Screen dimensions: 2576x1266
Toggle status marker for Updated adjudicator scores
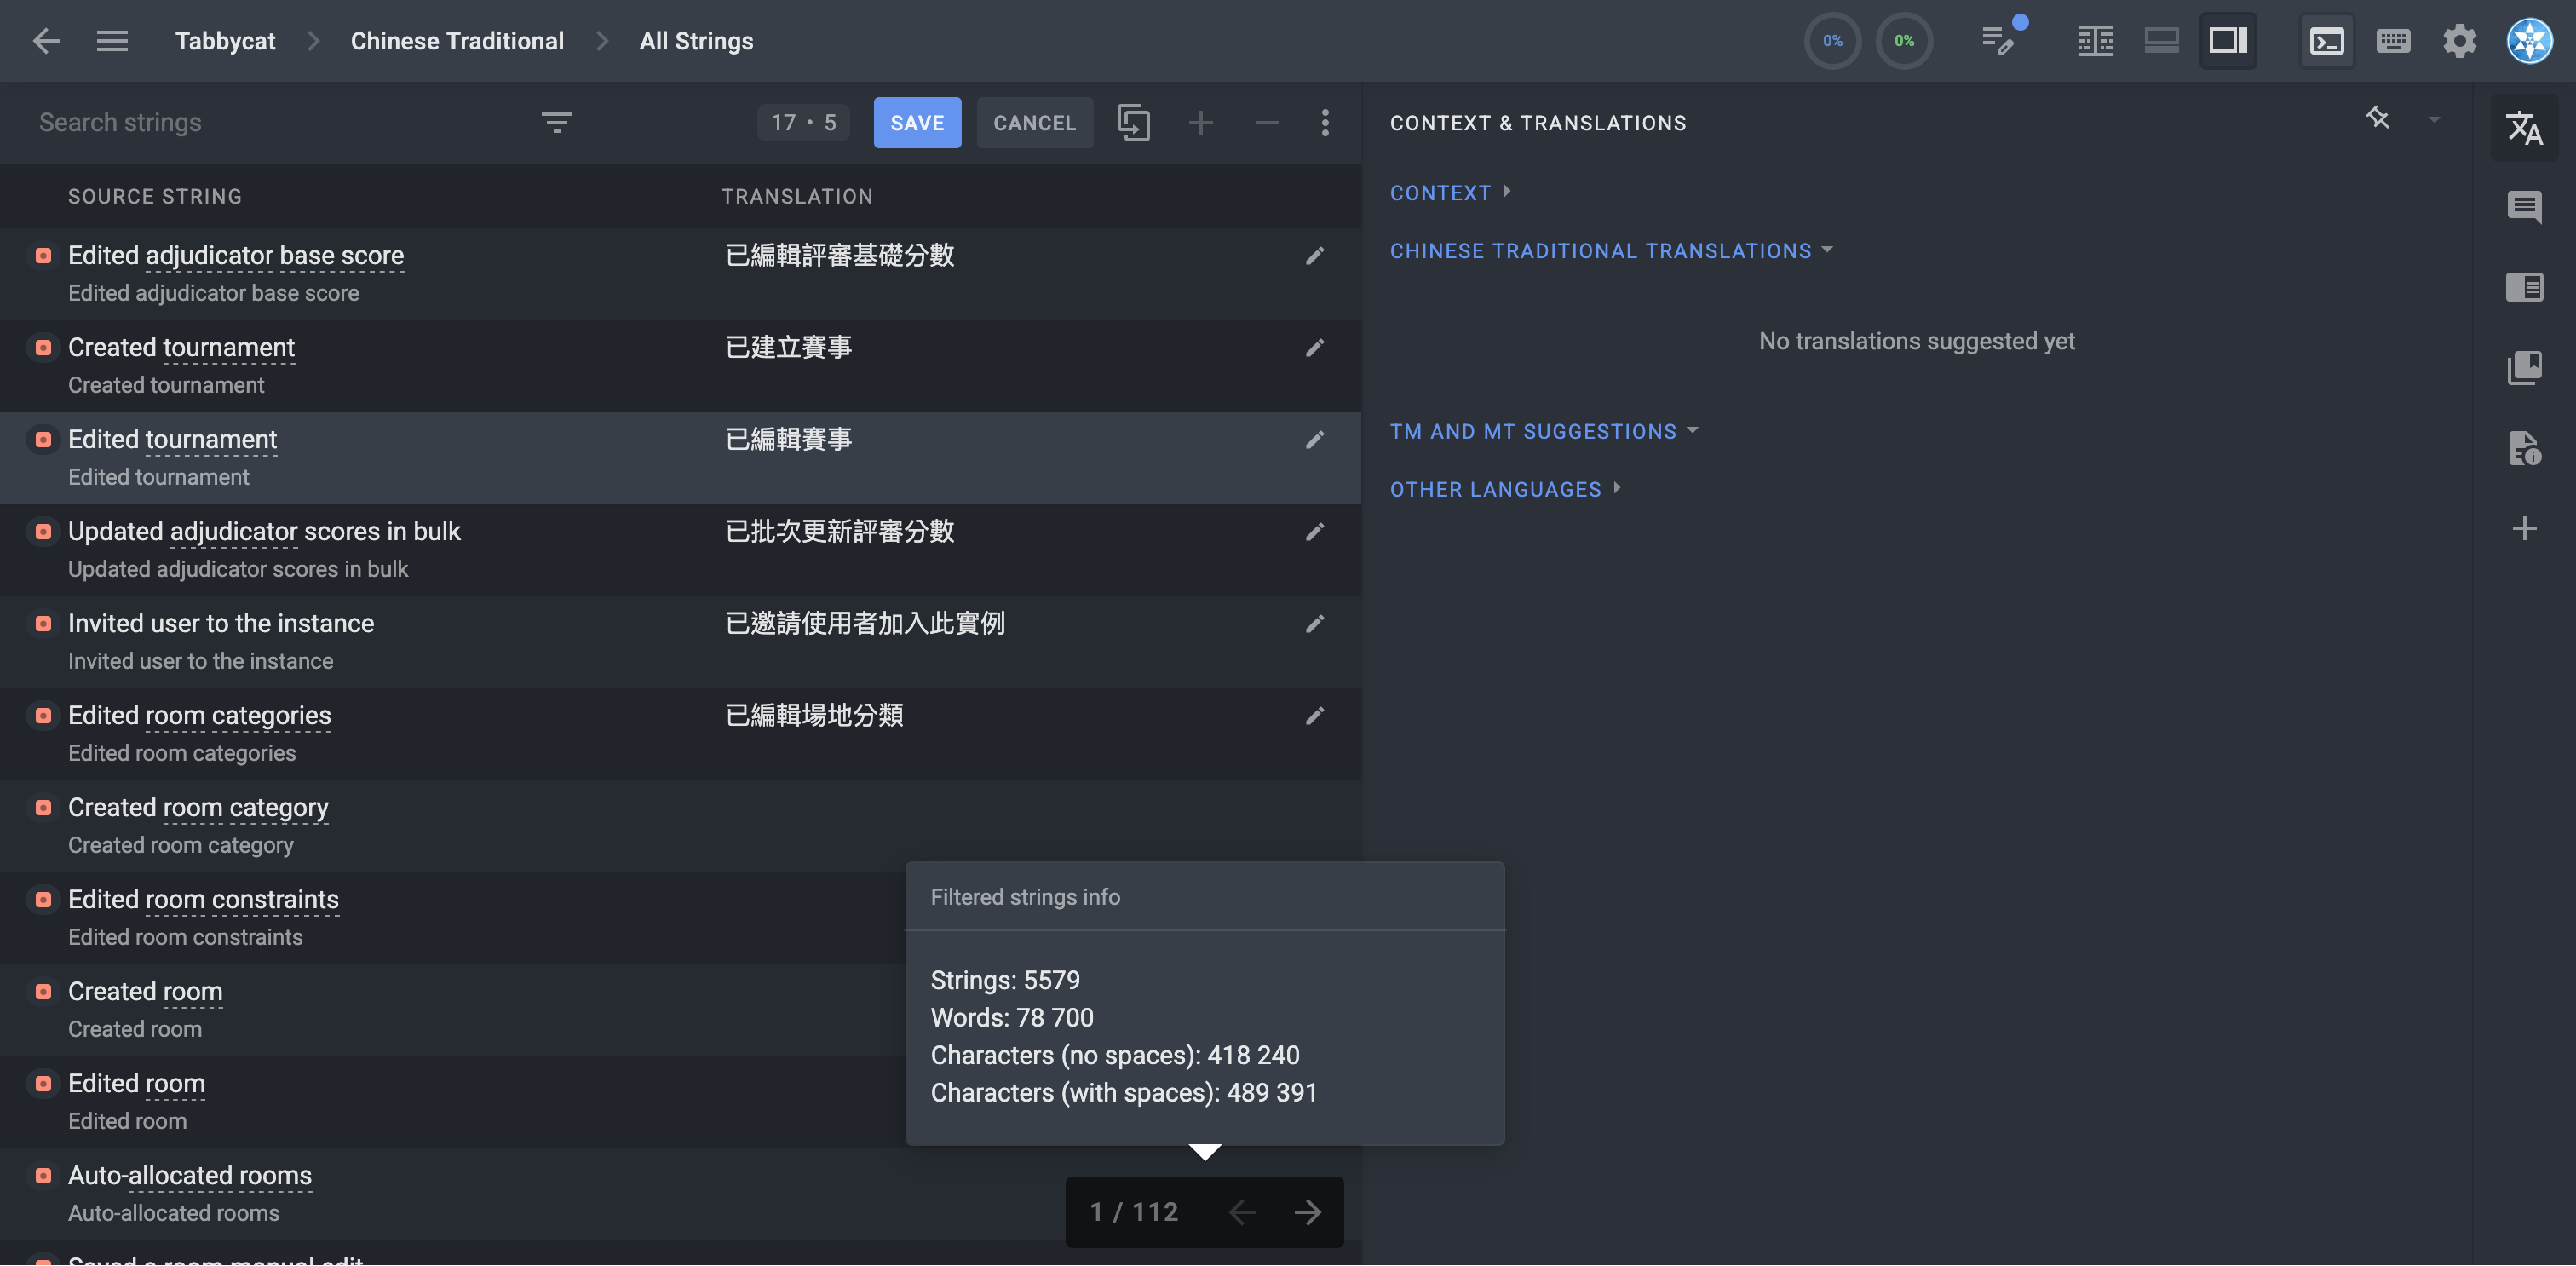pyautogui.click(x=43, y=531)
